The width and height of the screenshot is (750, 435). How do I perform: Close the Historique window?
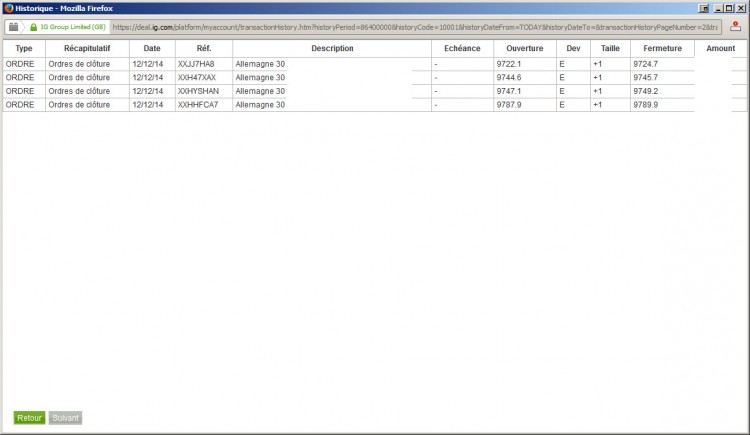740,8
